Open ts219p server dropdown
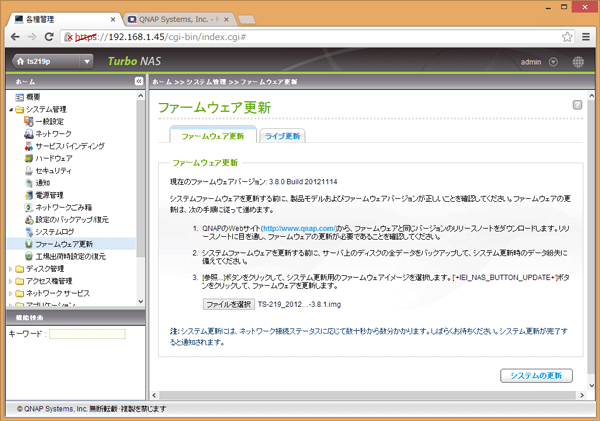 pos(87,61)
